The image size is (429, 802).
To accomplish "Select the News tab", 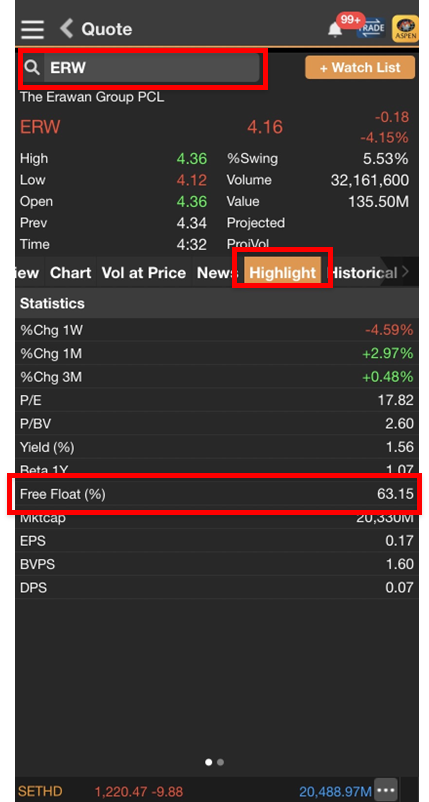I will pyautogui.click(x=217, y=273).
